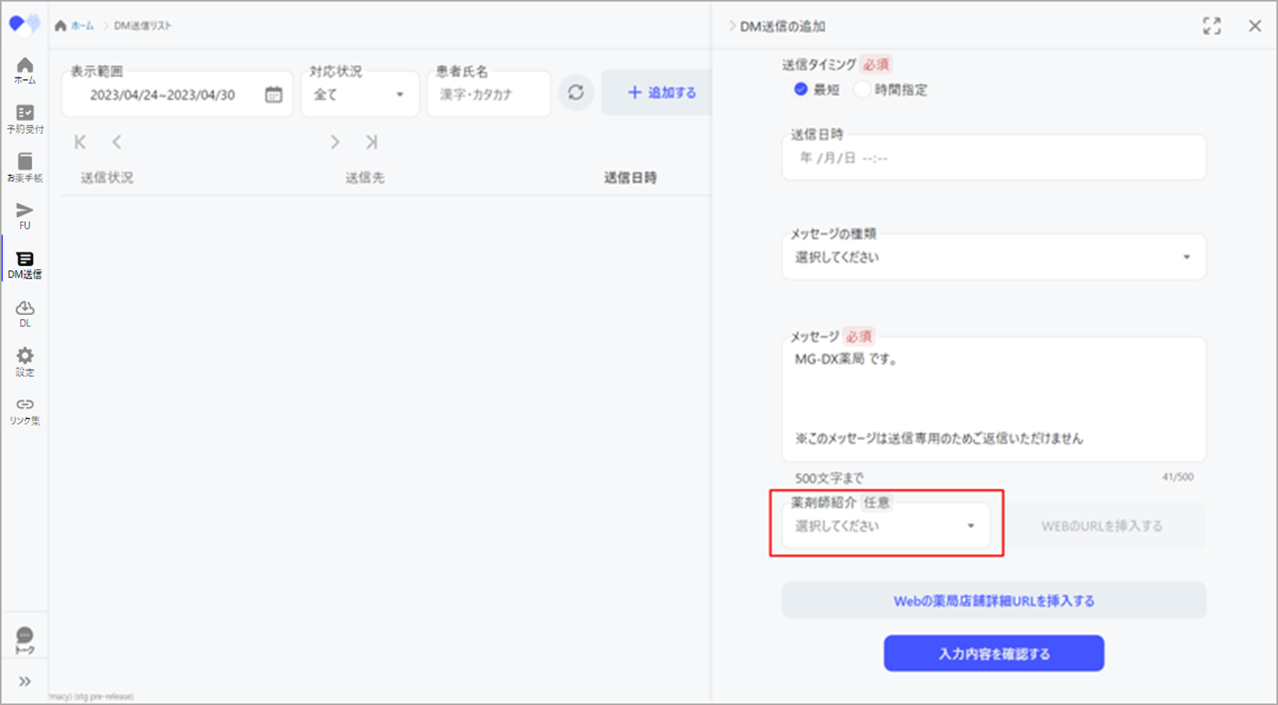The width and height of the screenshot is (1278, 705).
Task: Open the 薬剤師紹介 dropdown
Action: [x=885, y=526]
